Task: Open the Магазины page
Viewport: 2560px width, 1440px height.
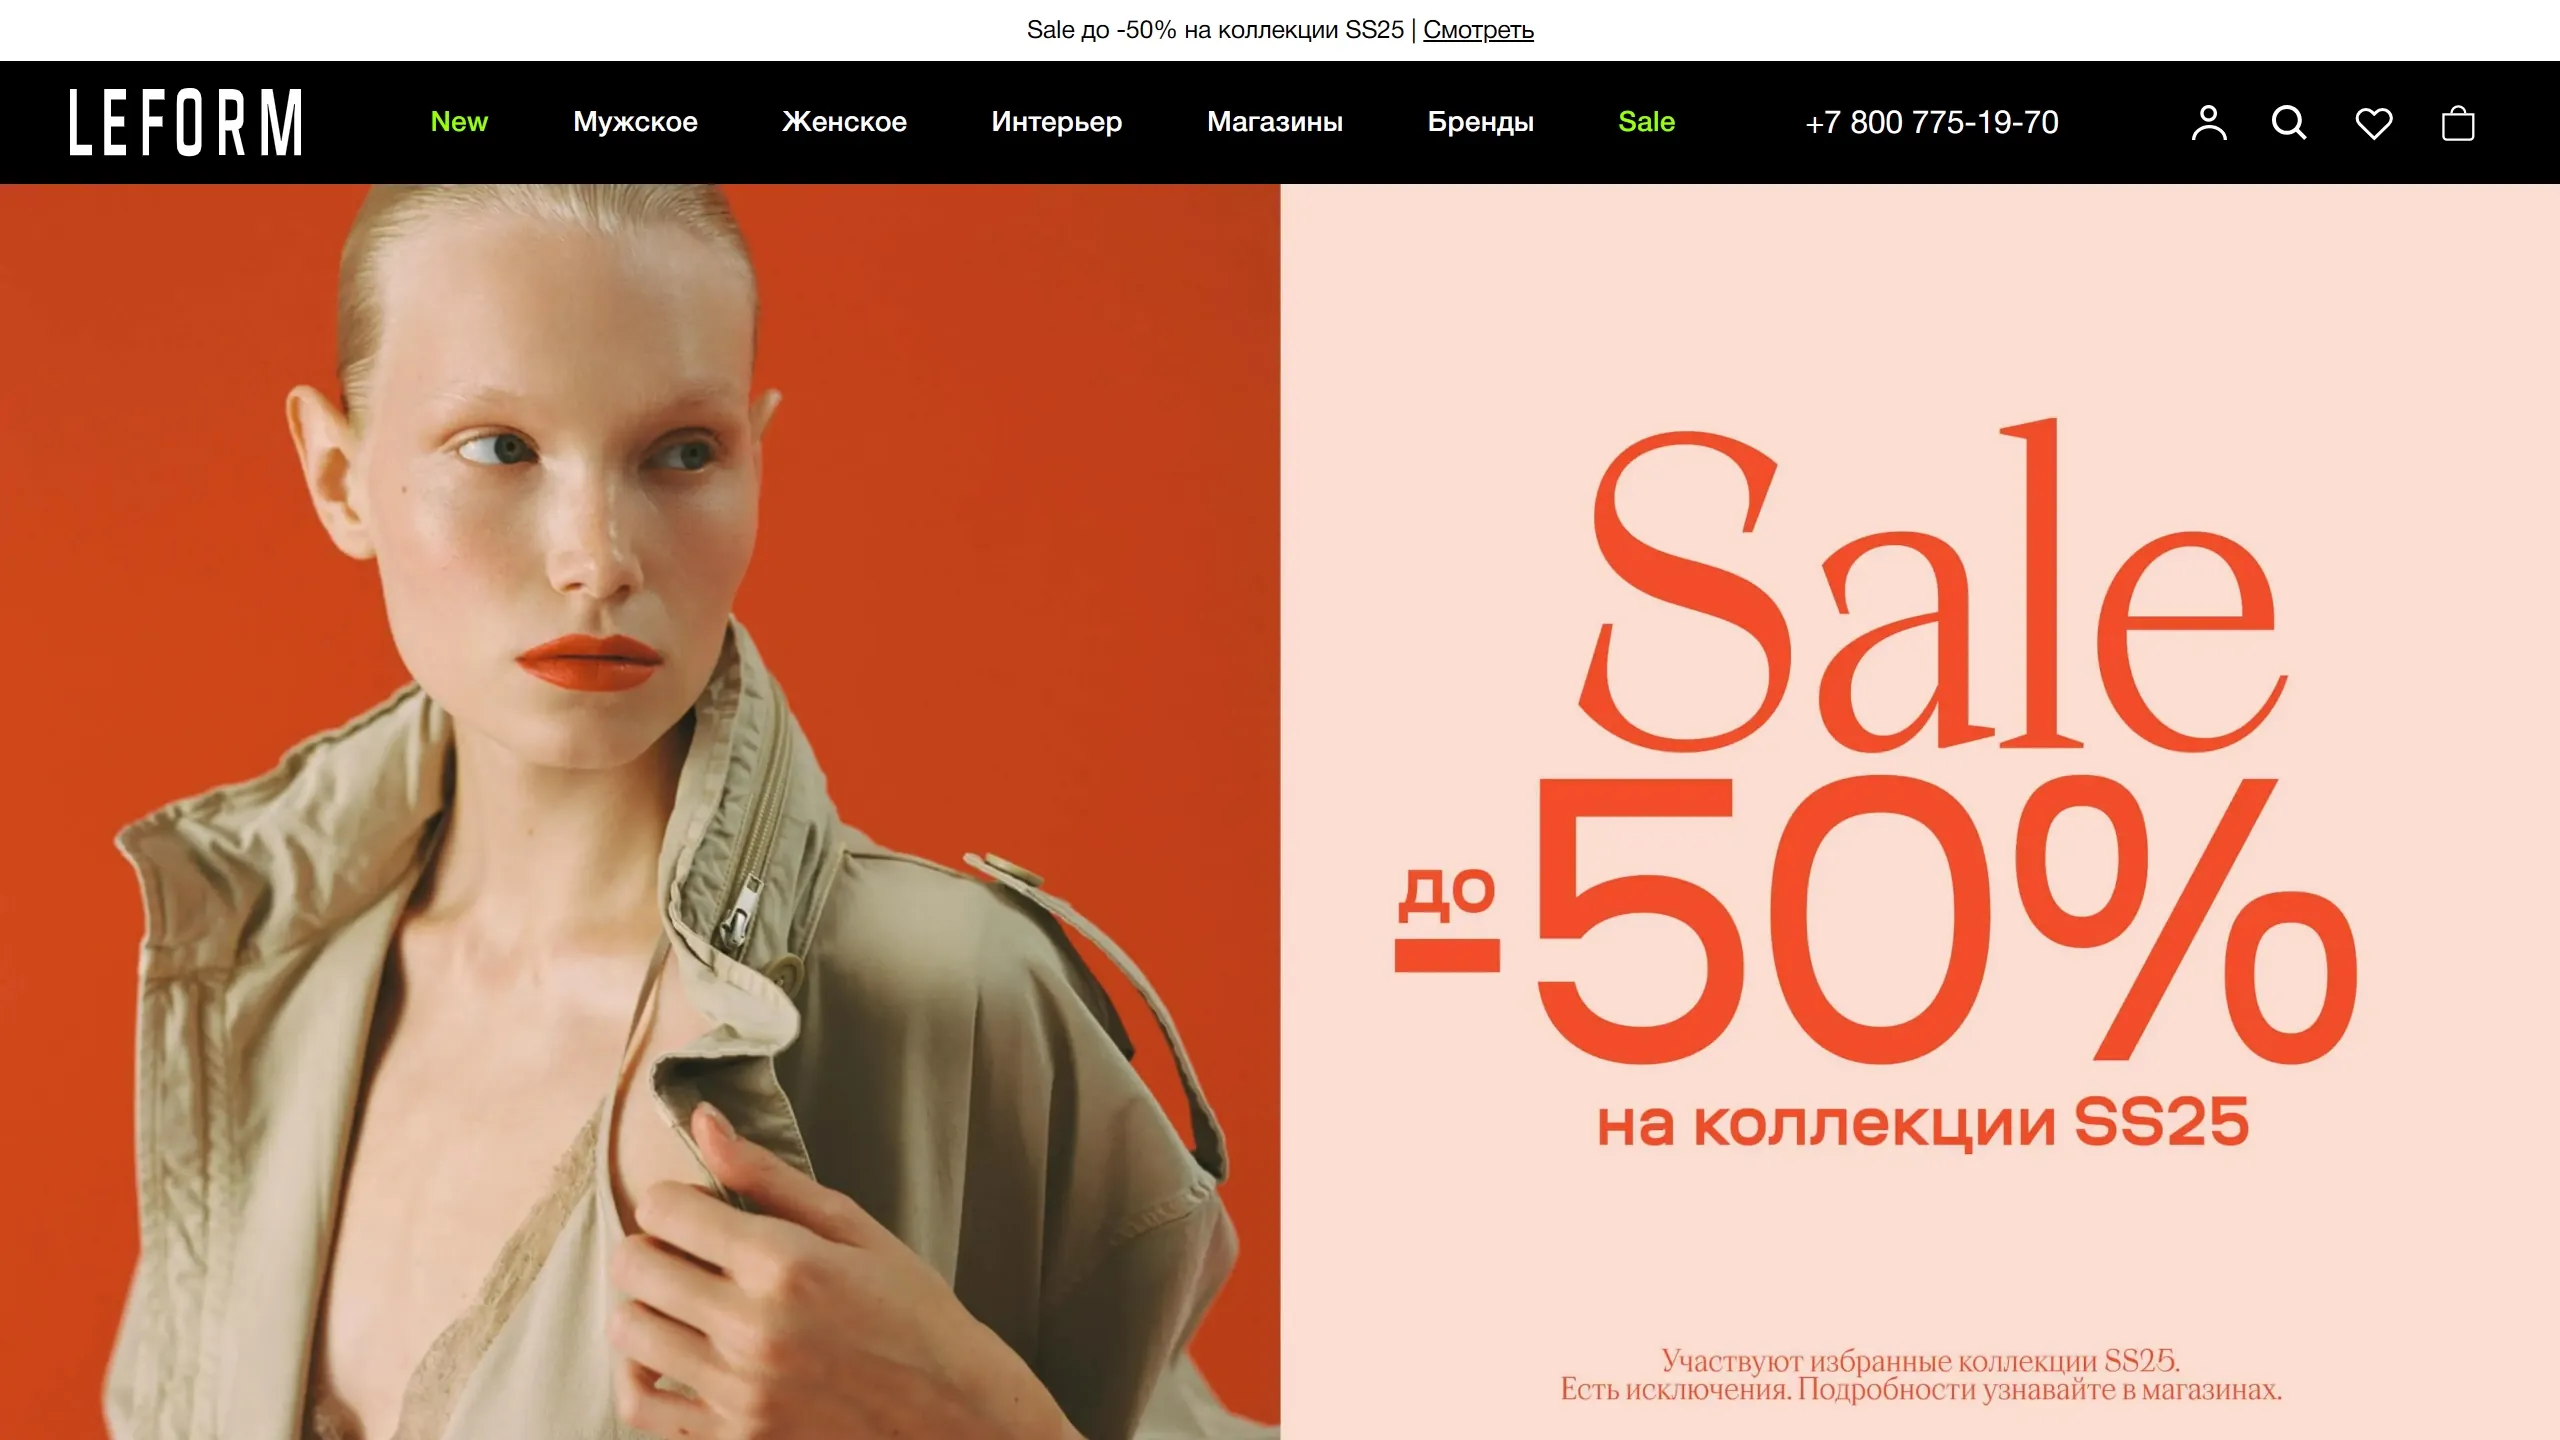Action: [1275, 122]
